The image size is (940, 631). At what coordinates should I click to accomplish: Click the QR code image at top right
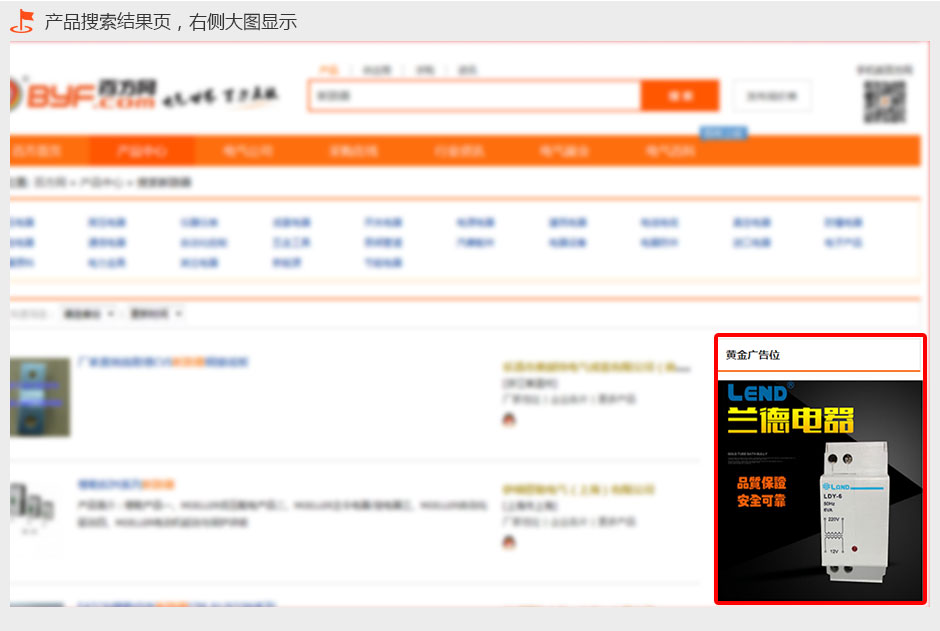[x=884, y=101]
